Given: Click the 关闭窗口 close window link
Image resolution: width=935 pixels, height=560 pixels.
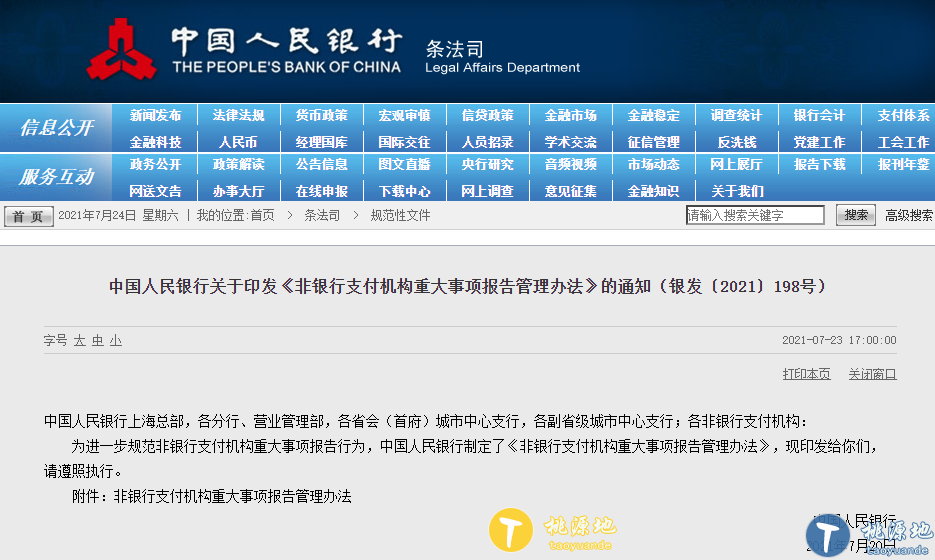Looking at the screenshot, I should (x=872, y=374).
